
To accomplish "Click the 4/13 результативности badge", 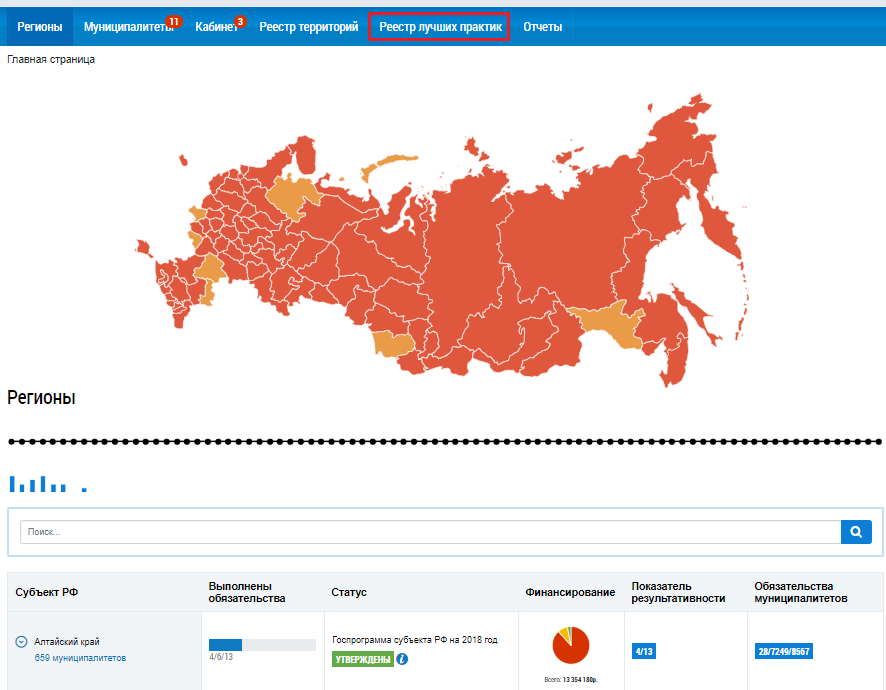I will (x=644, y=651).
